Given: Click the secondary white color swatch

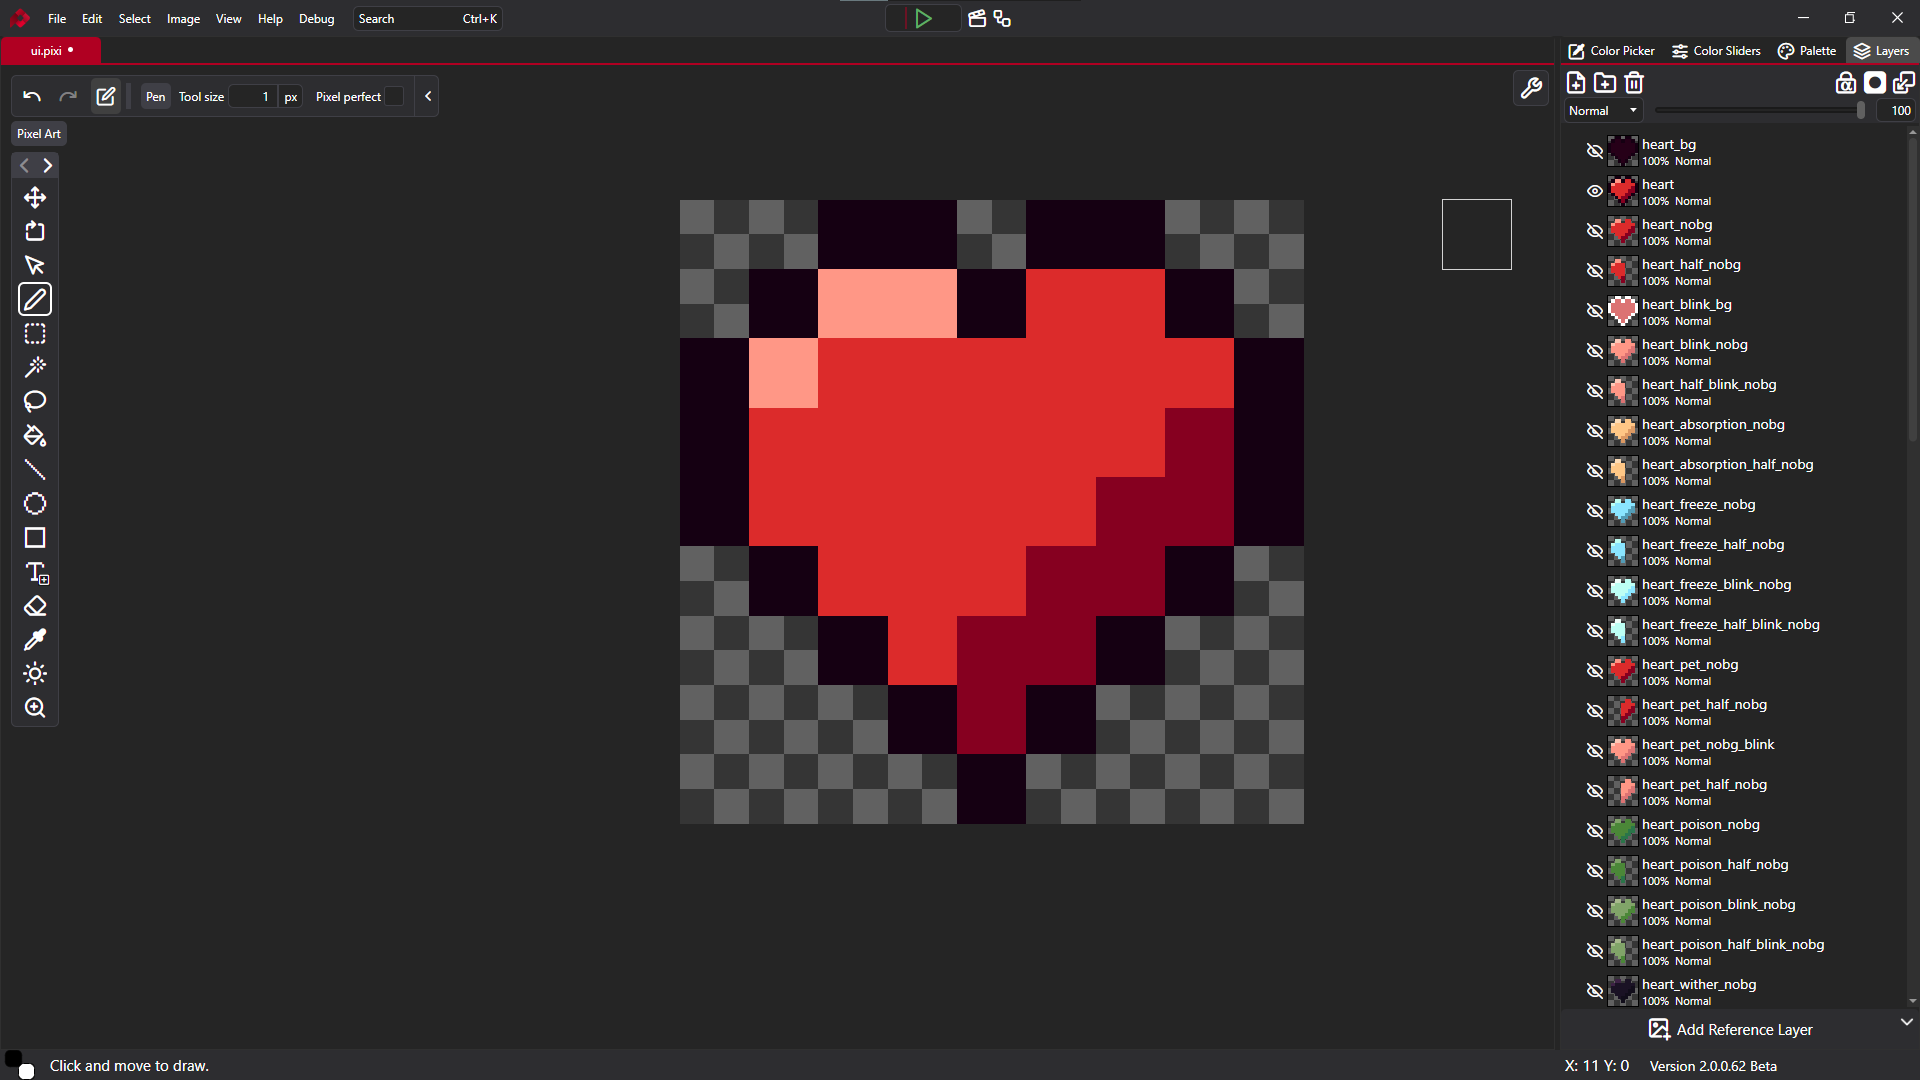Looking at the screenshot, I should click(x=27, y=1071).
